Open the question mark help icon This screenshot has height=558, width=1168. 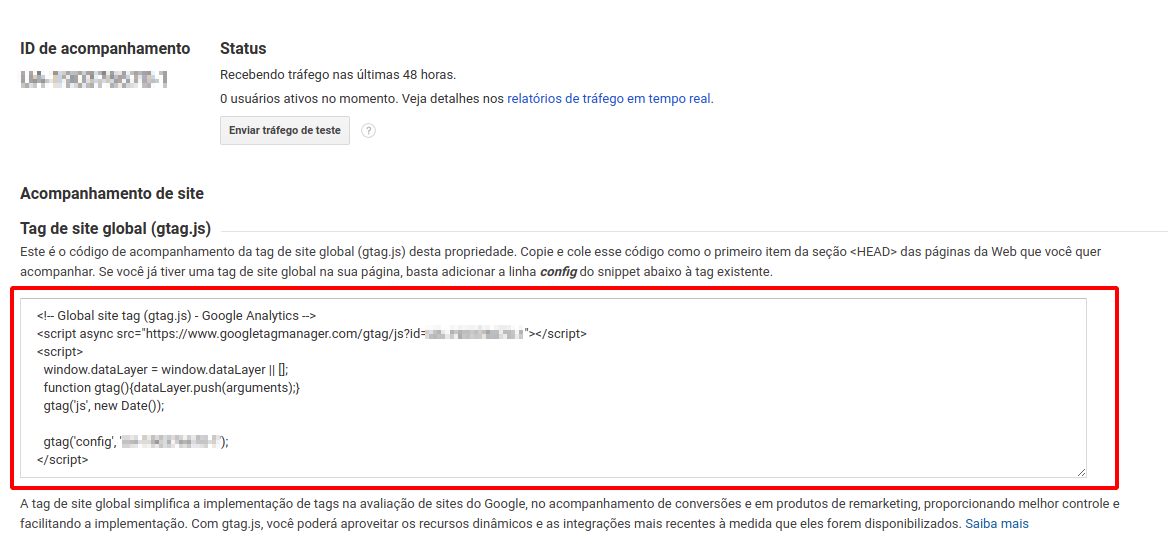[368, 131]
